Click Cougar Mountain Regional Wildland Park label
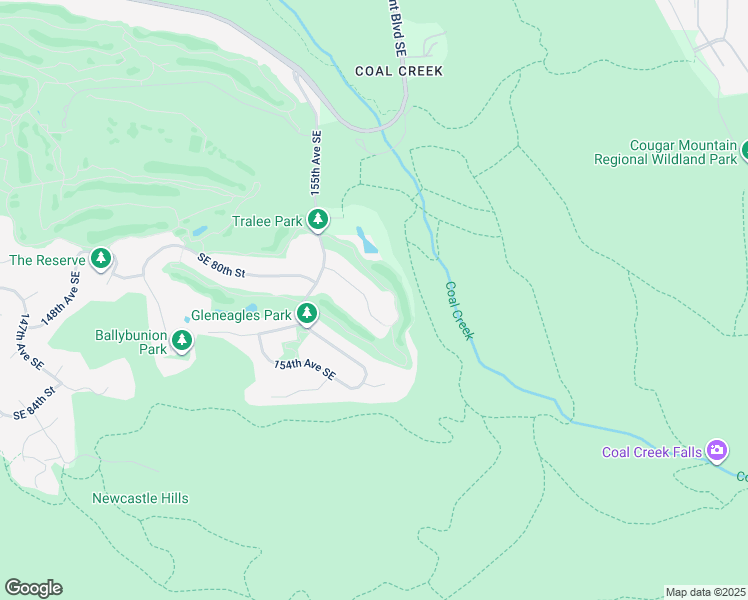 coord(665,152)
